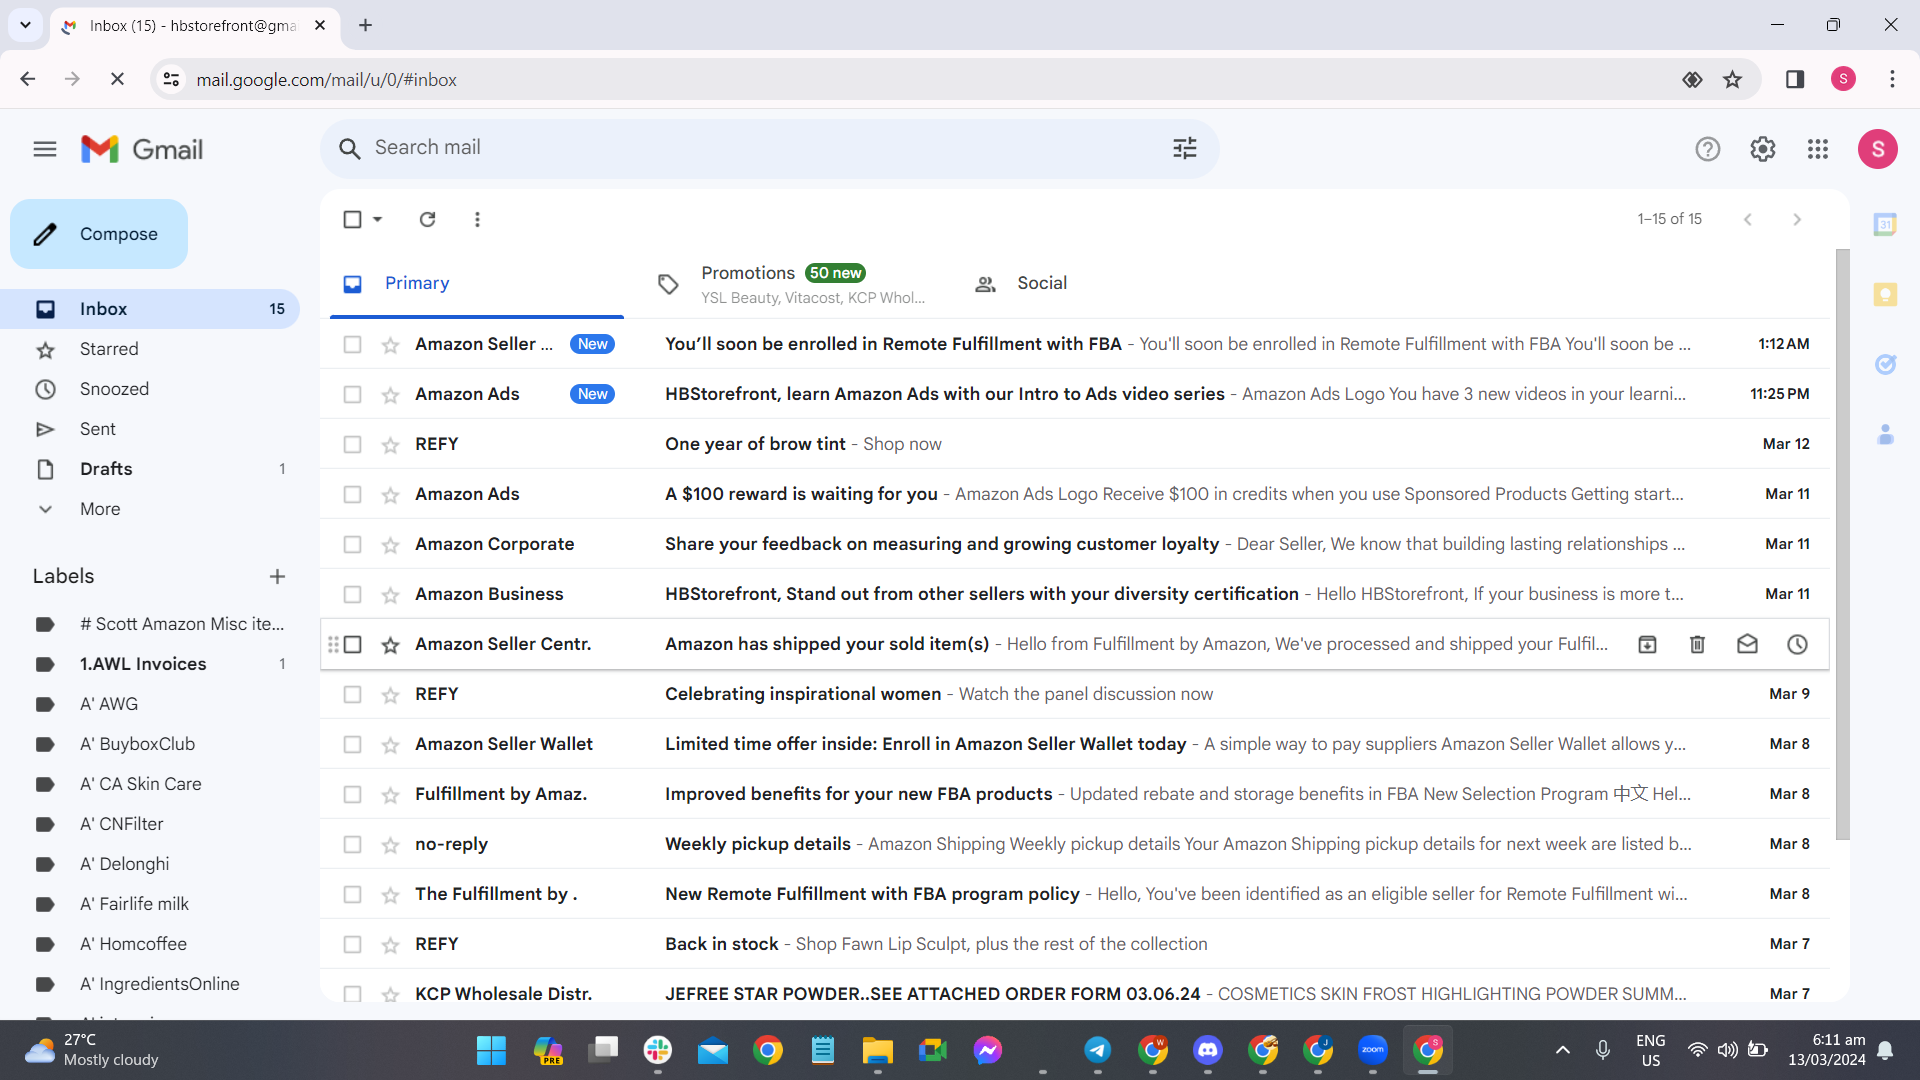
Task: Check the Amazon Corporate email checkbox
Action: pyautogui.click(x=352, y=544)
